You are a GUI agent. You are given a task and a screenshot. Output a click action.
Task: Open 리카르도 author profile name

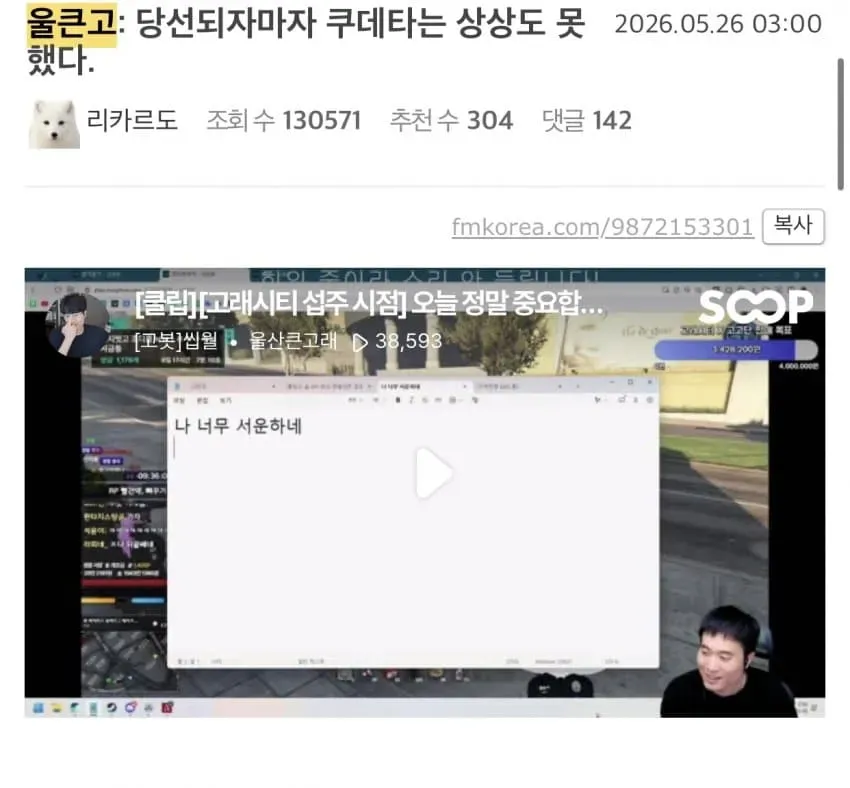pos(132,120)
